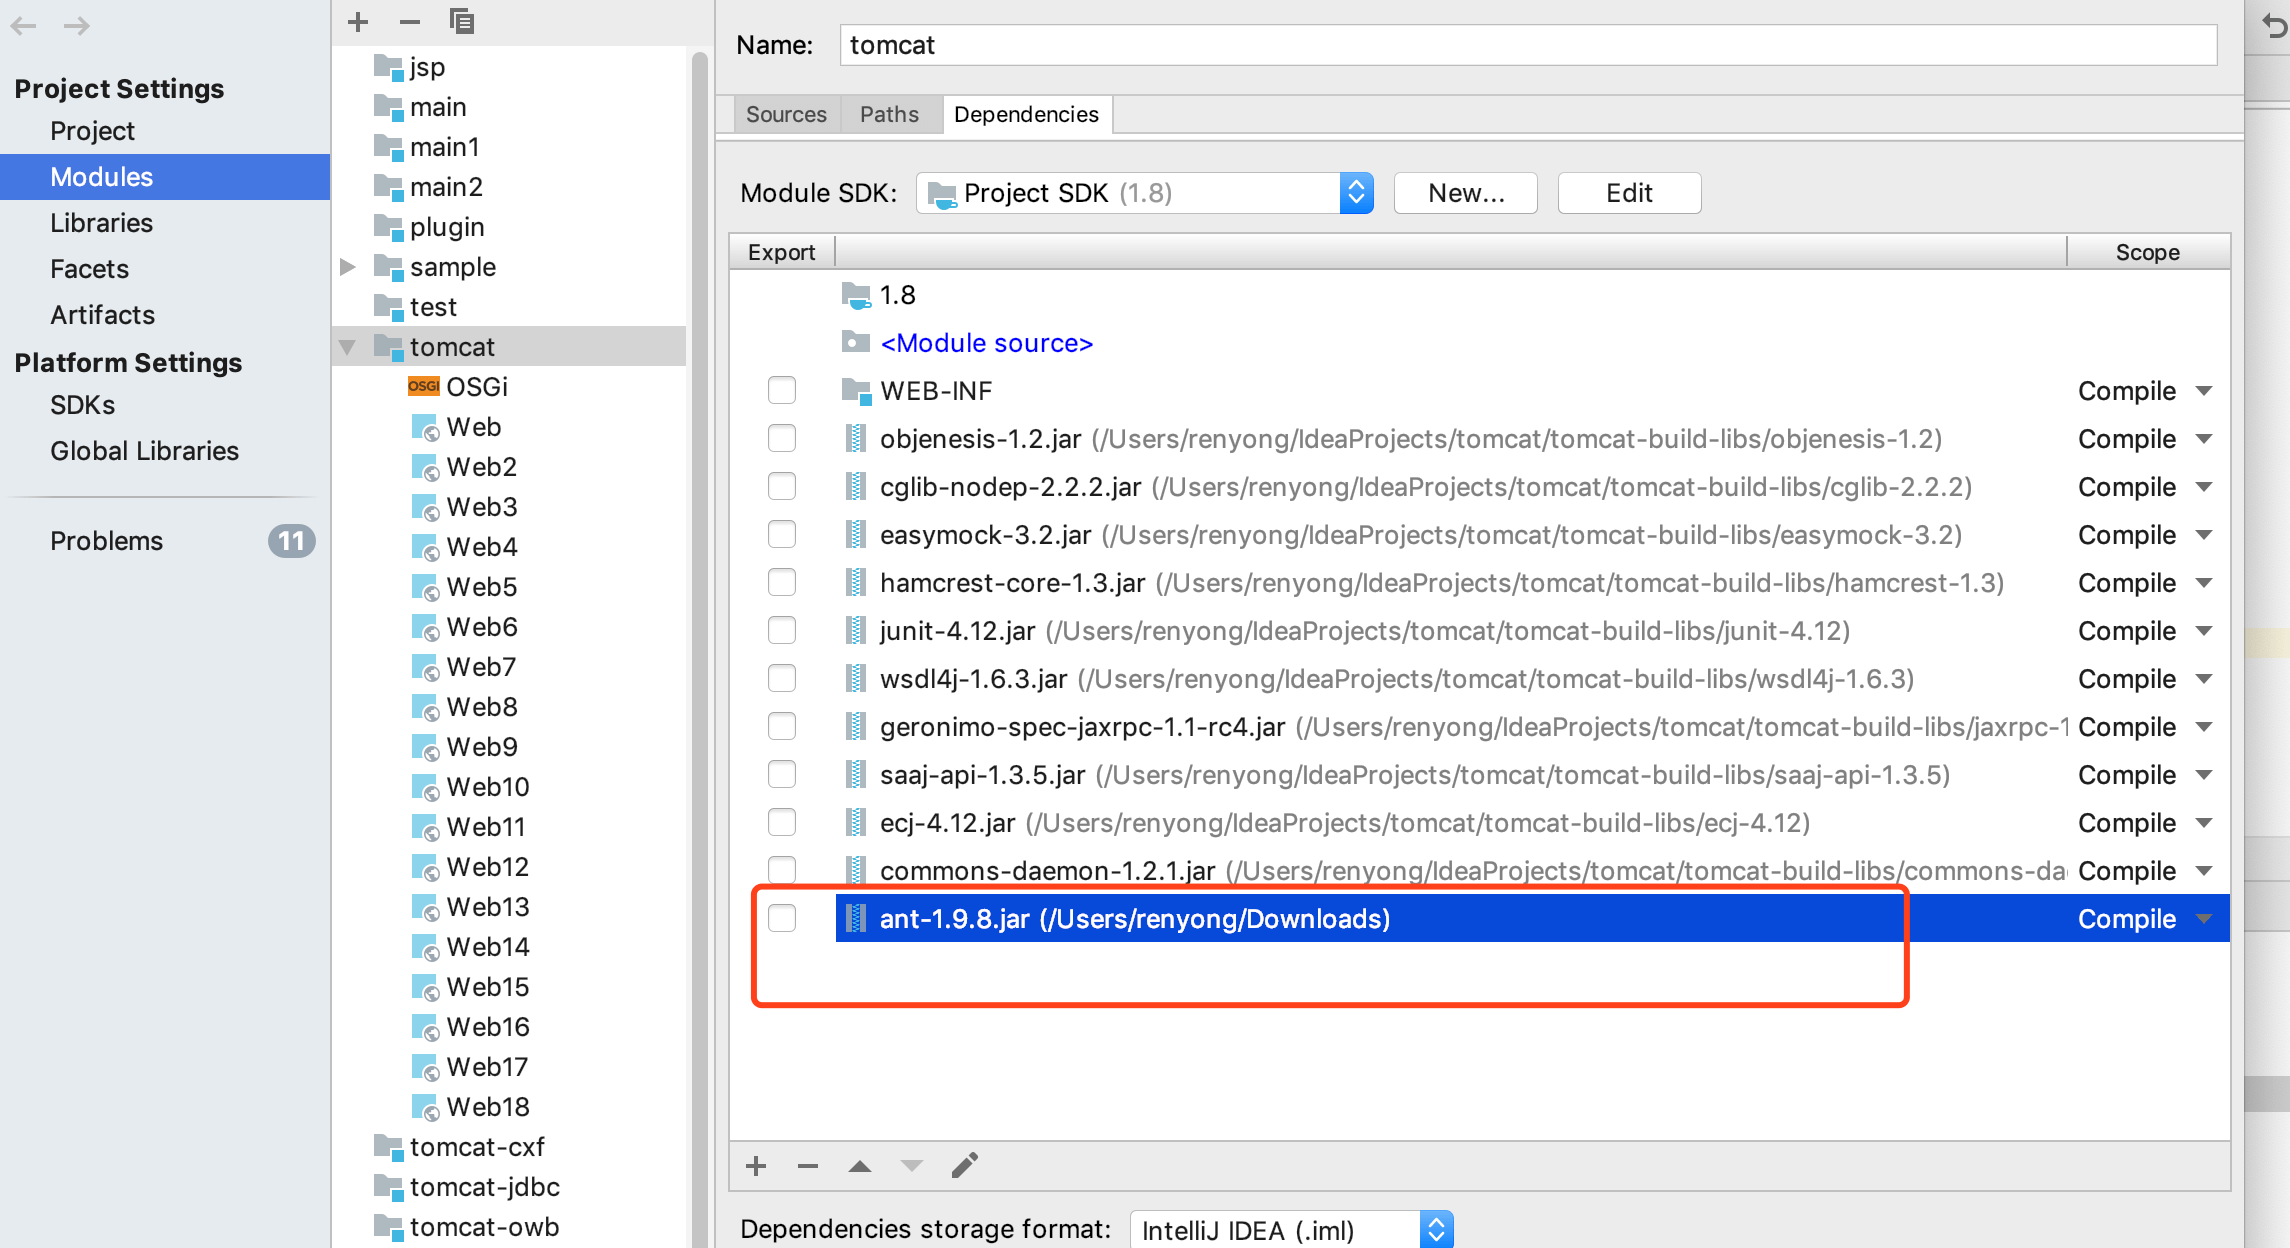
Task: Switch to the Sources tab
Action: pos(786,114)
